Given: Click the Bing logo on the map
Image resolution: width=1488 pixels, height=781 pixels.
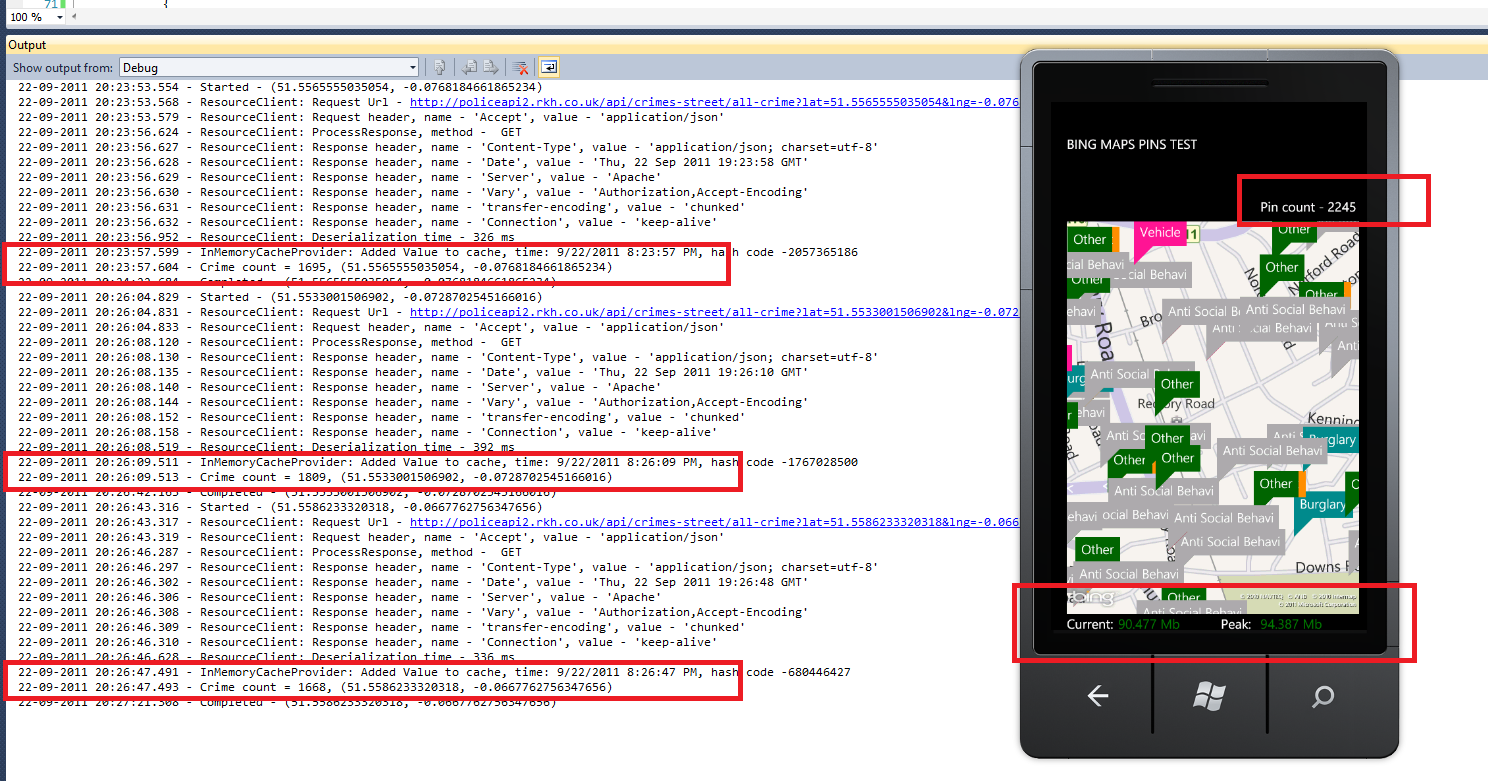Looking at the screenshot, I should click(x=1093, y=597).
